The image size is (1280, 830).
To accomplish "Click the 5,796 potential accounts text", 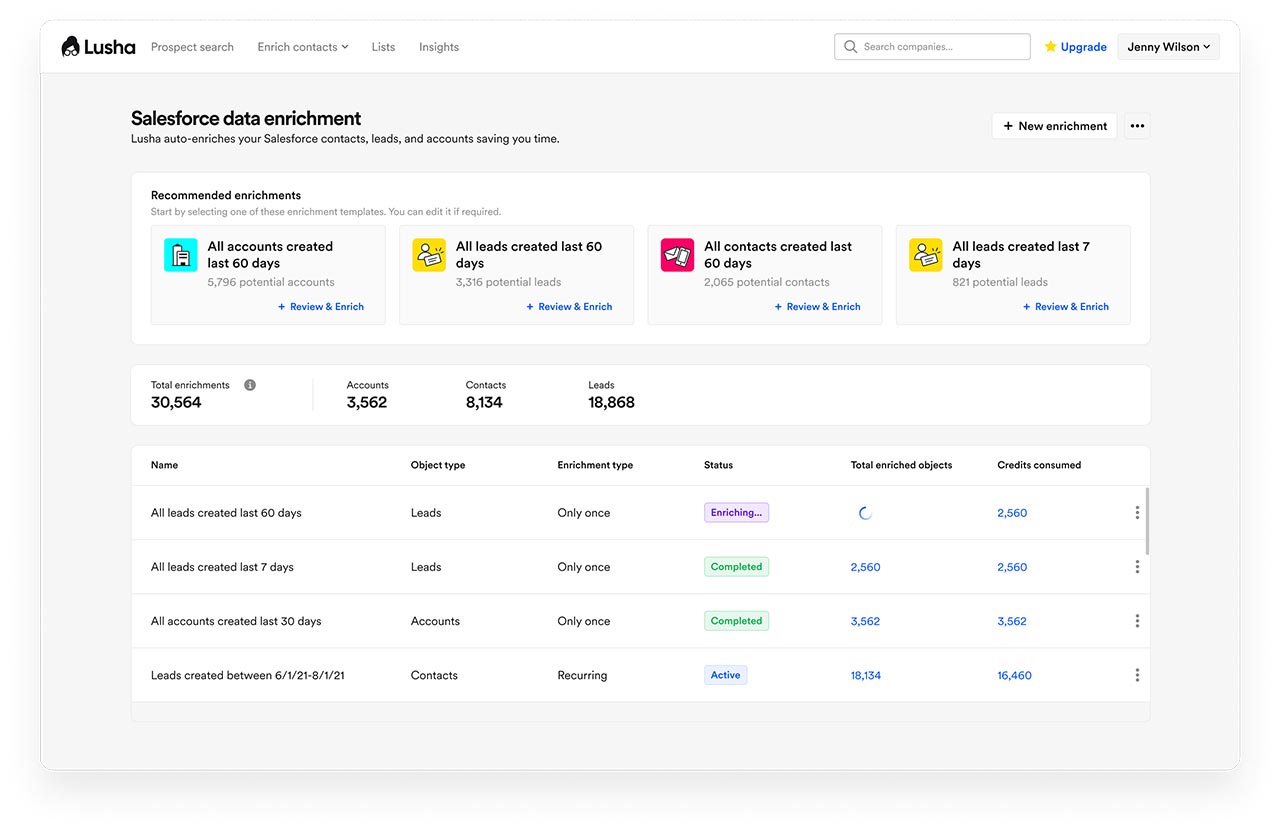I will point(271,282).
